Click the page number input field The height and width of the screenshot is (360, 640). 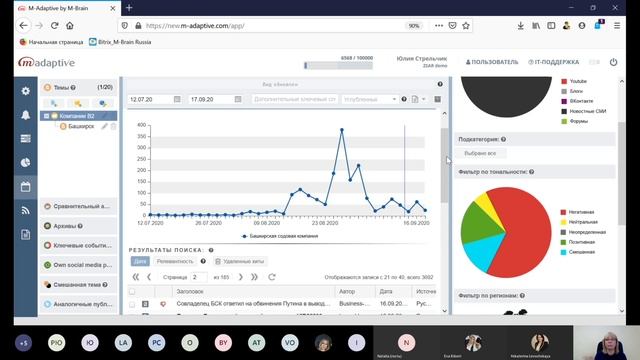[199, 277]
